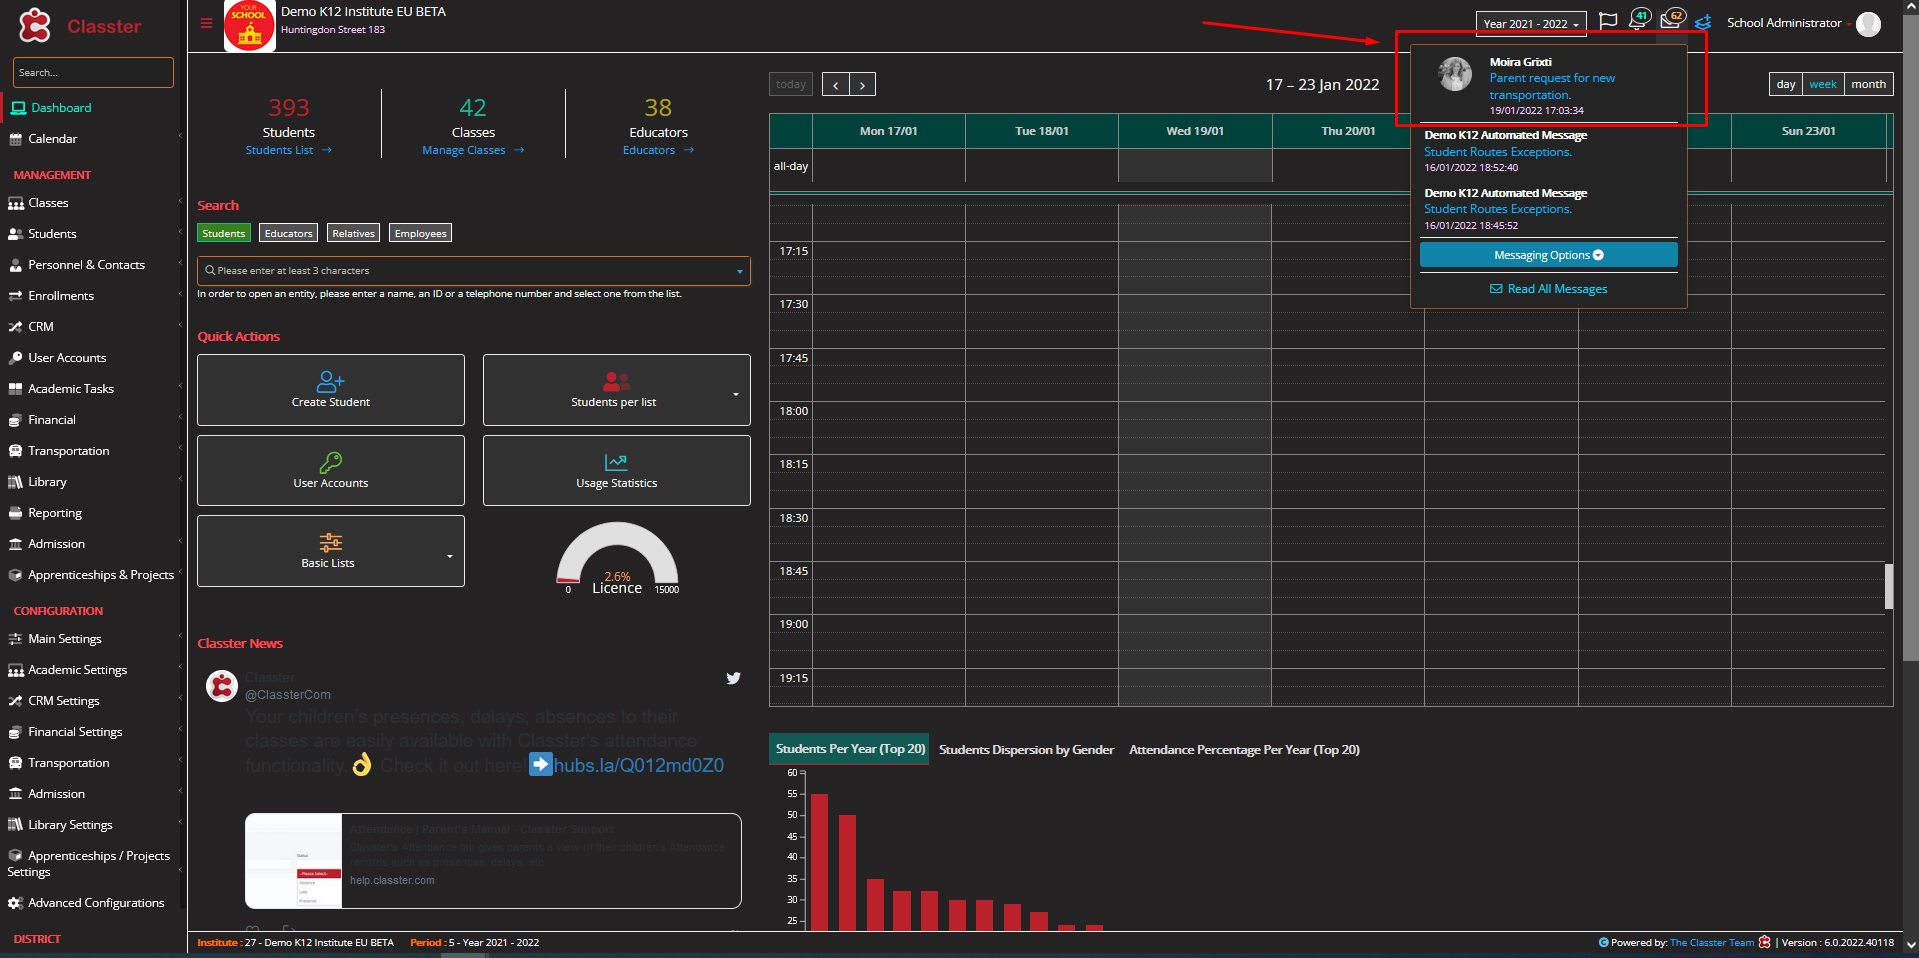Open School Administrator user menu
This screenshot has height=958, width=1919.
click(x=1784, y=23)
